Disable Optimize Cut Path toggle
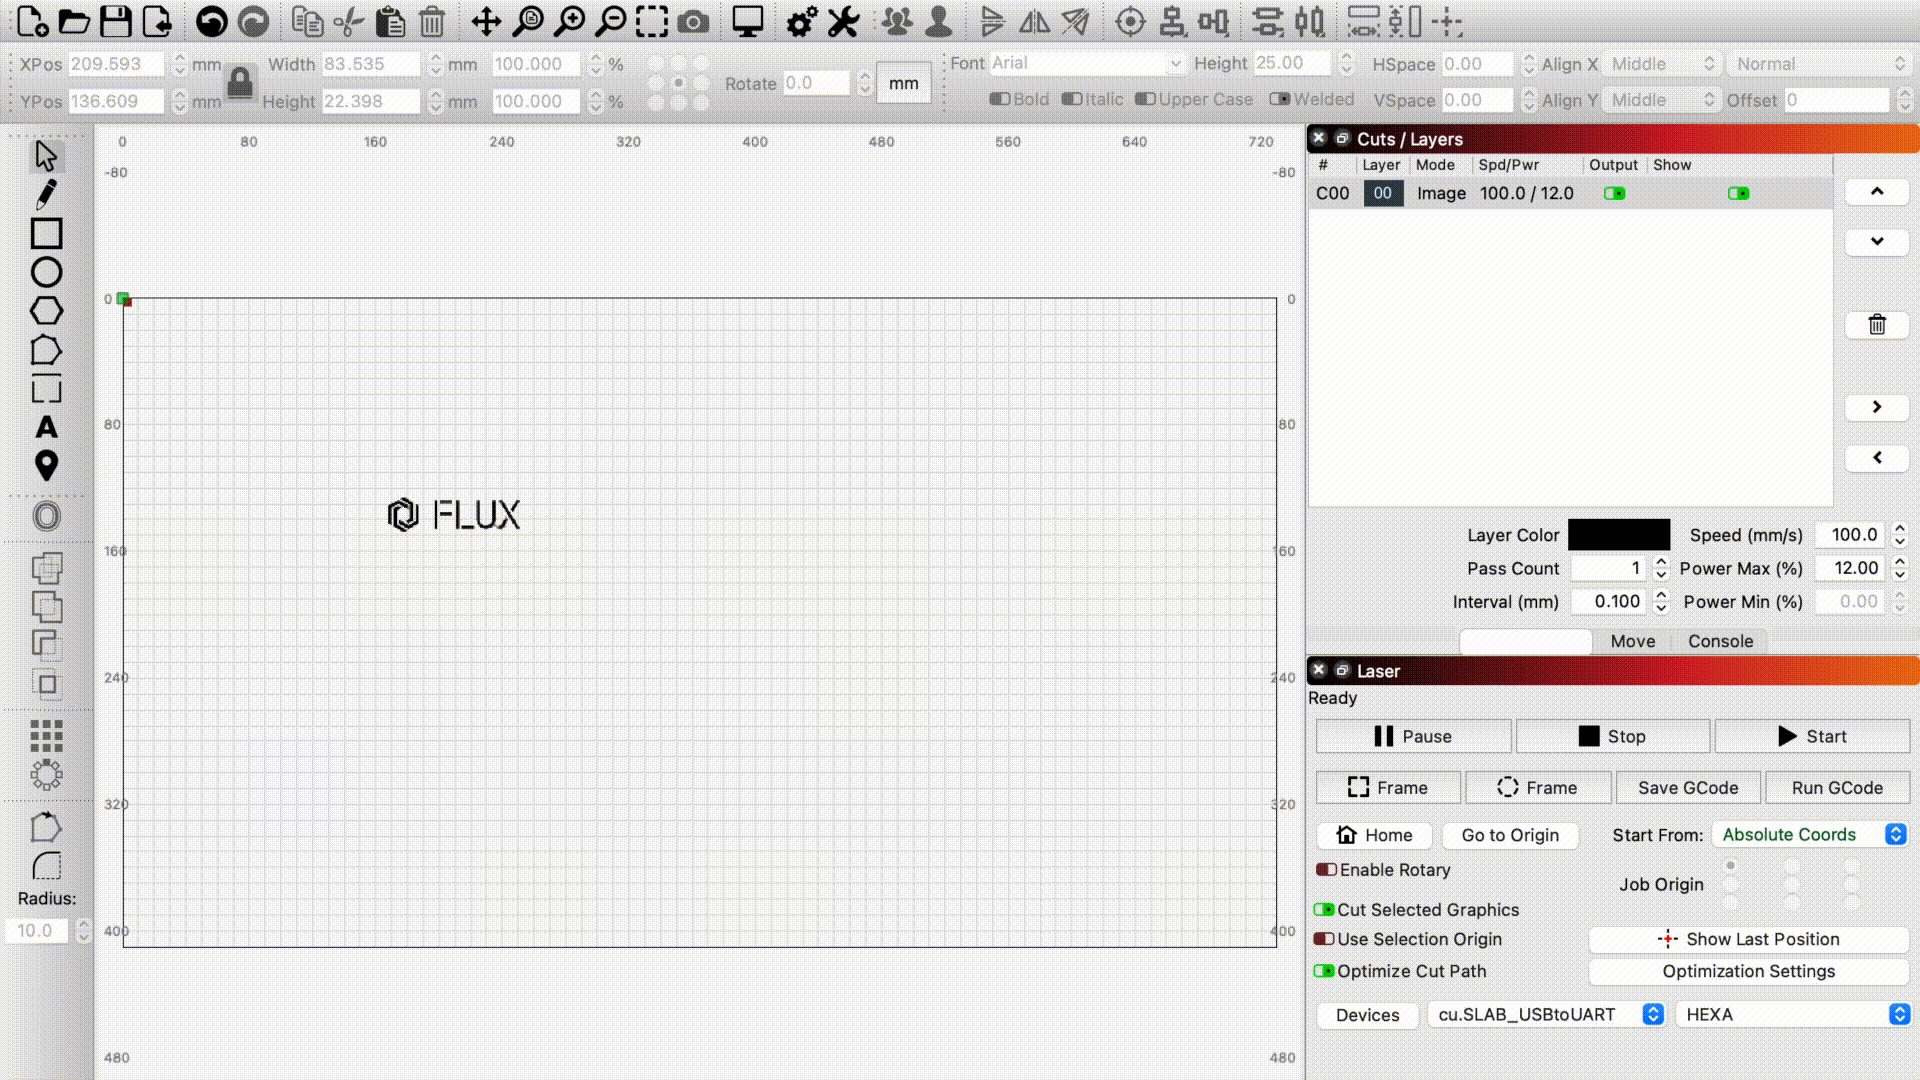Image resolution: width=1920 pixels, height=1080 pixels. tap(1324, 971)
